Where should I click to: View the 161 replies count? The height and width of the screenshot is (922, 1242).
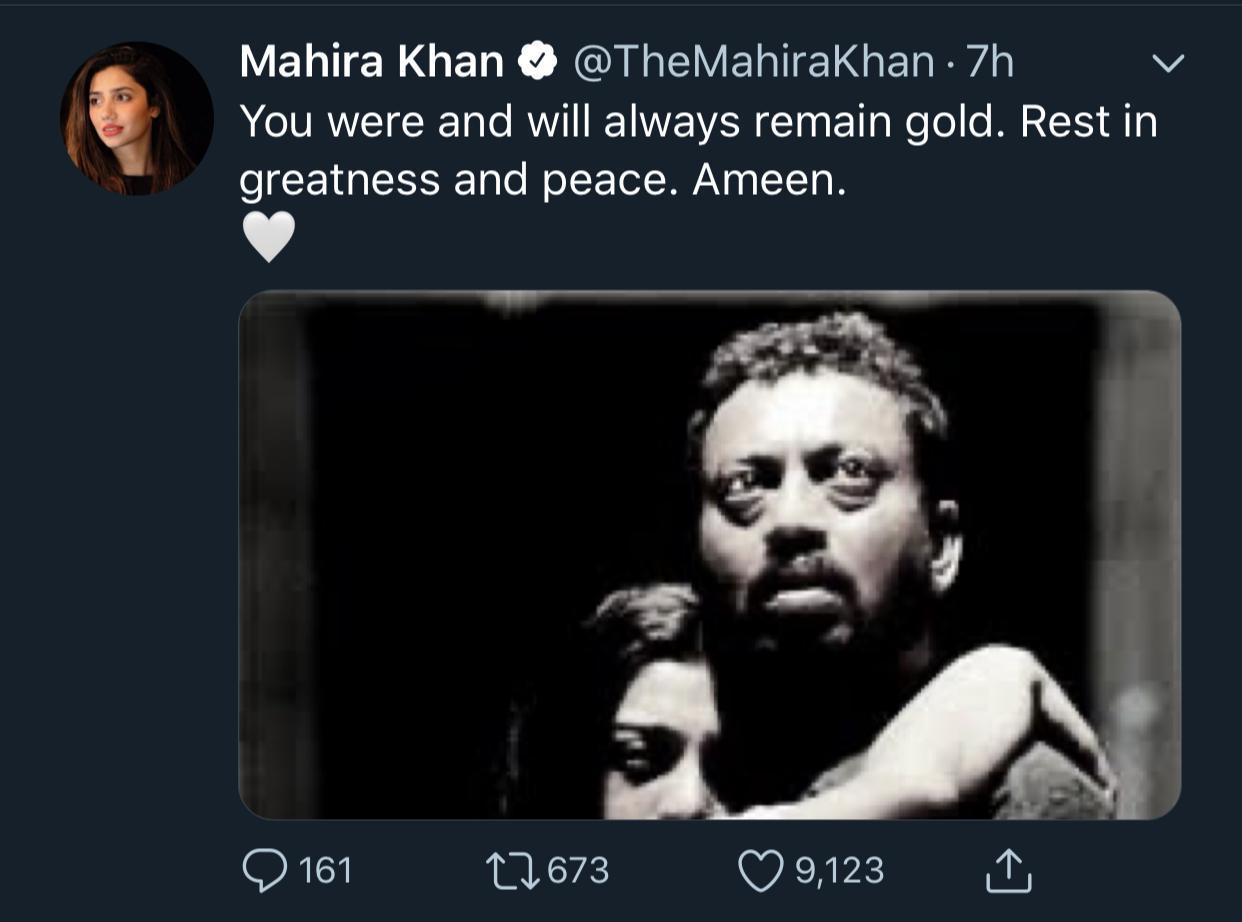pyautogui.click(x=326, y=870)
